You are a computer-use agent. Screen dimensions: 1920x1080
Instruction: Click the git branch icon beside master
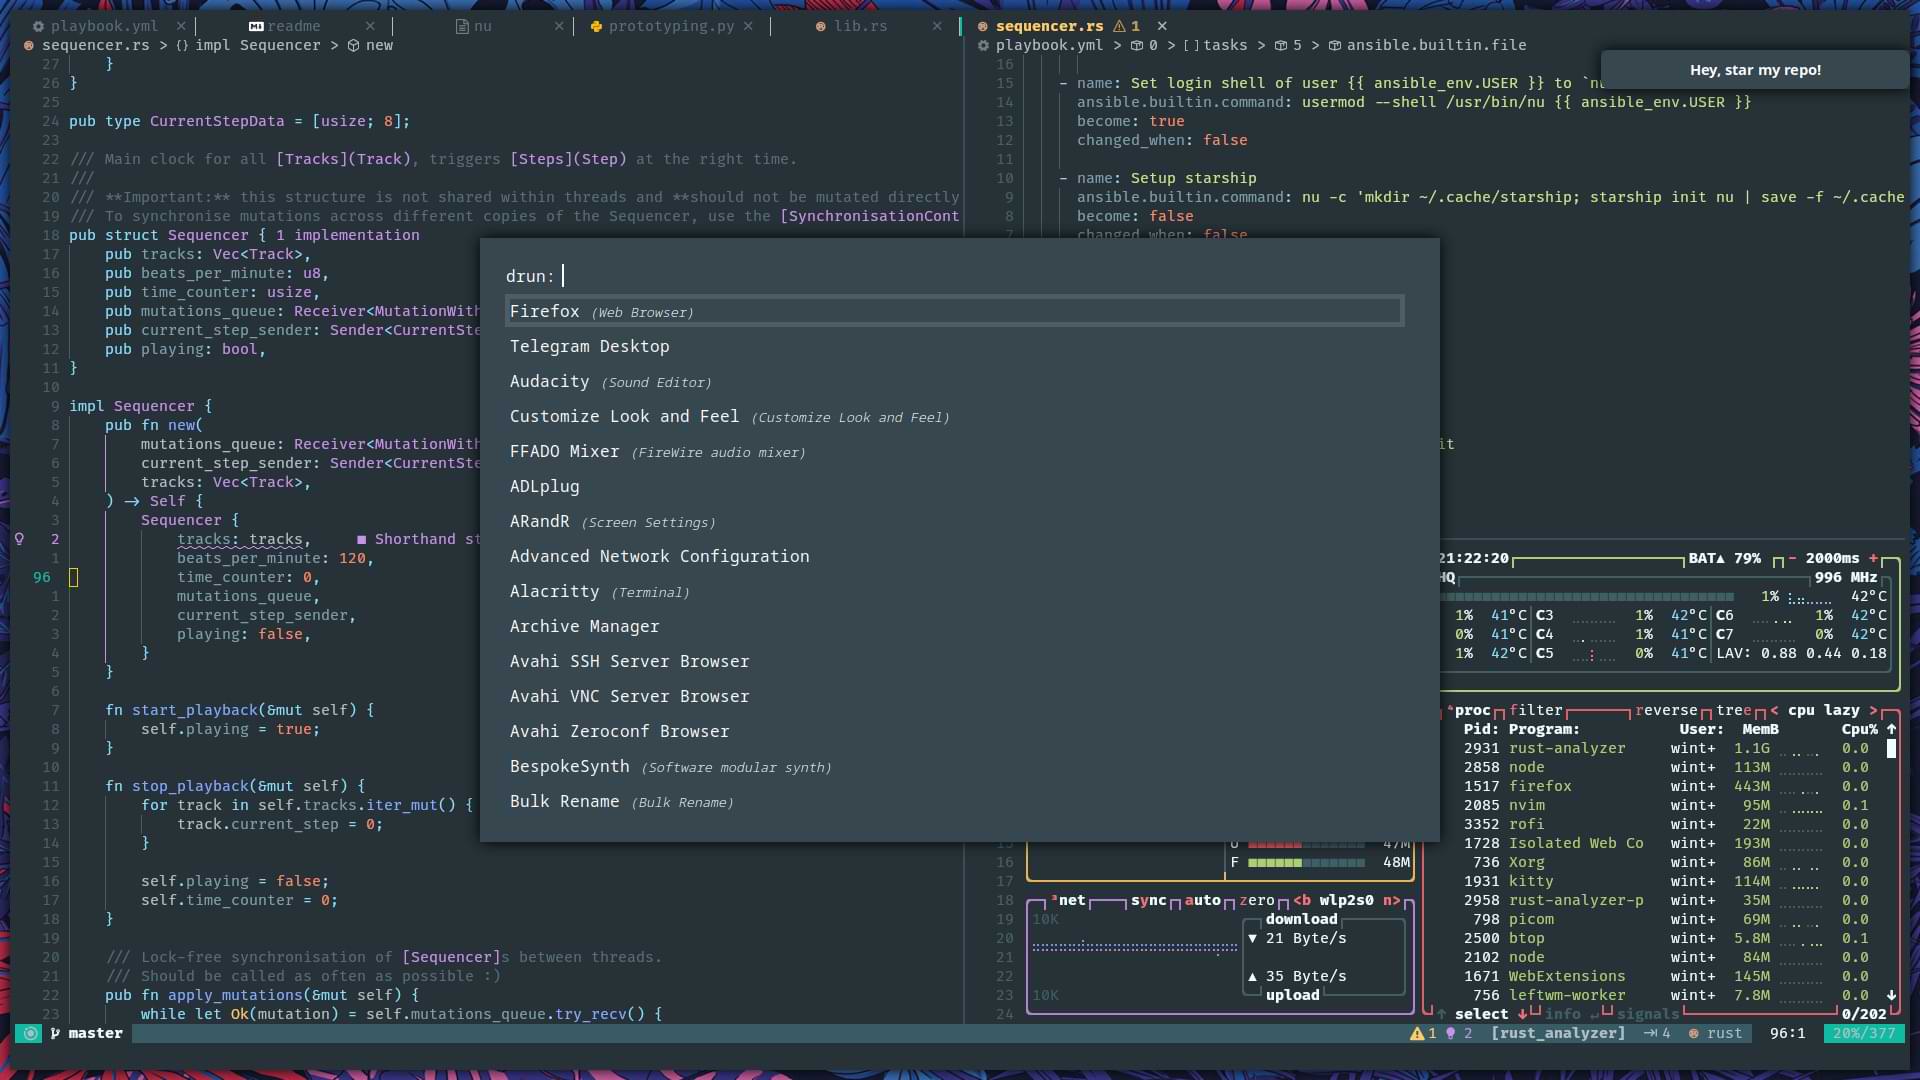click(55, 1033)
